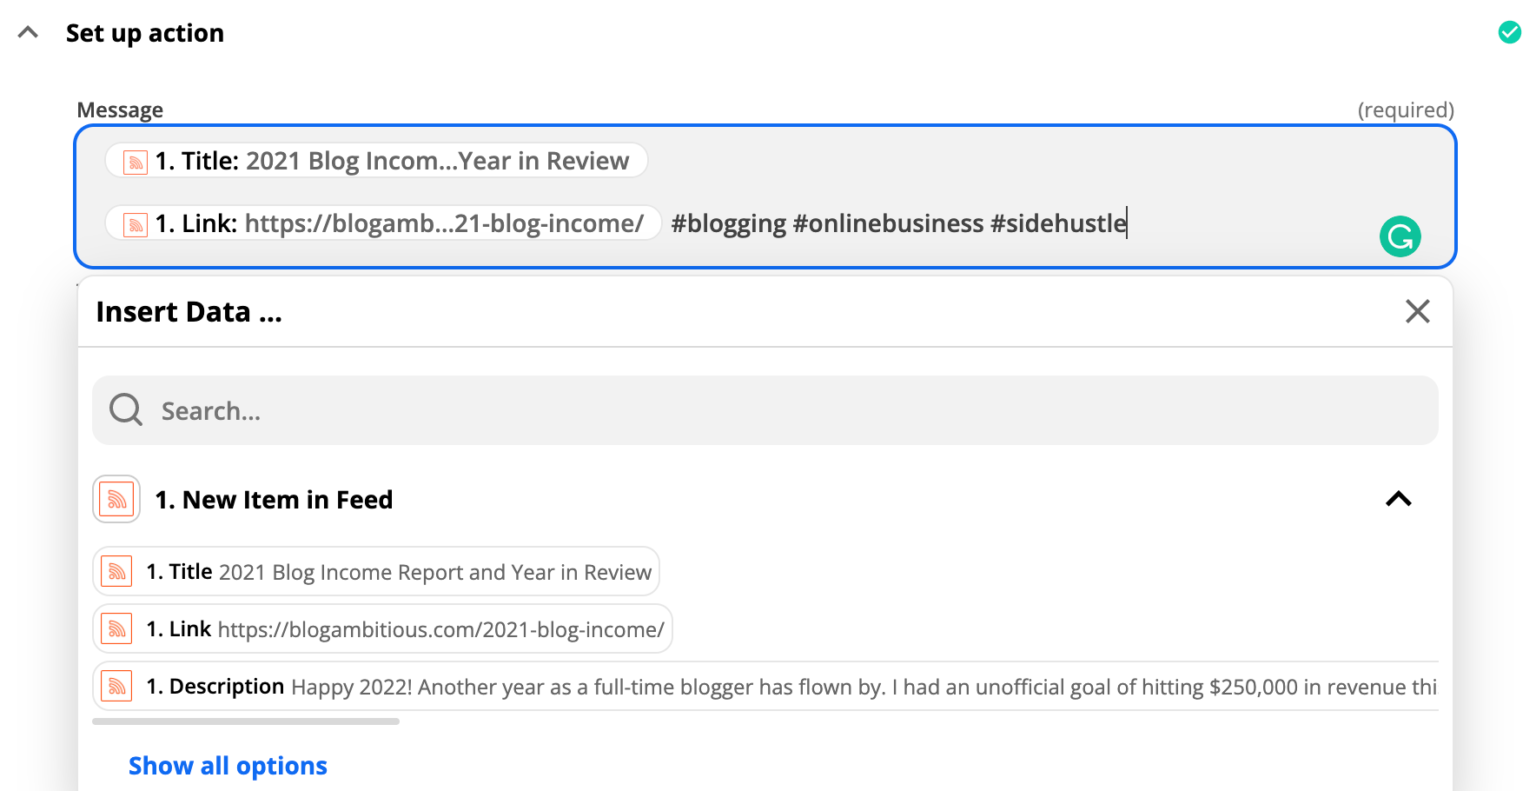
Task: Click the RSS icon on the Title pill
Action: coord(134,160)
